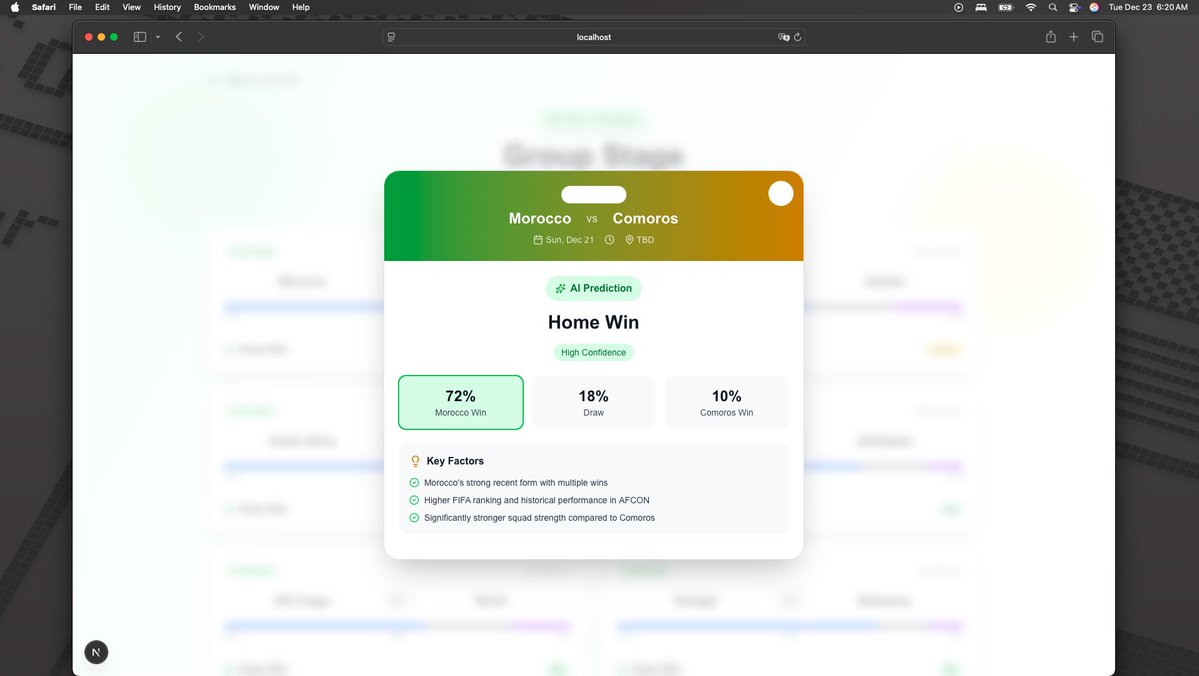Click the location pin icon next to TBD
Screen dimensions: 1199x676
point(629,240)
